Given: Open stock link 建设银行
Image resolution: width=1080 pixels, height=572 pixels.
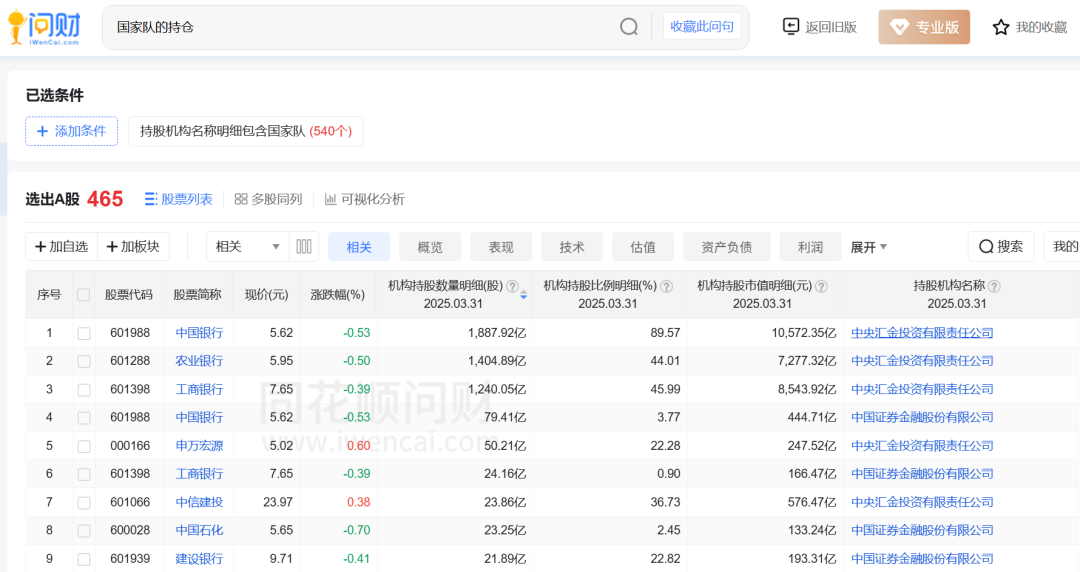Looking at the screenshot, I should (199, 559).
